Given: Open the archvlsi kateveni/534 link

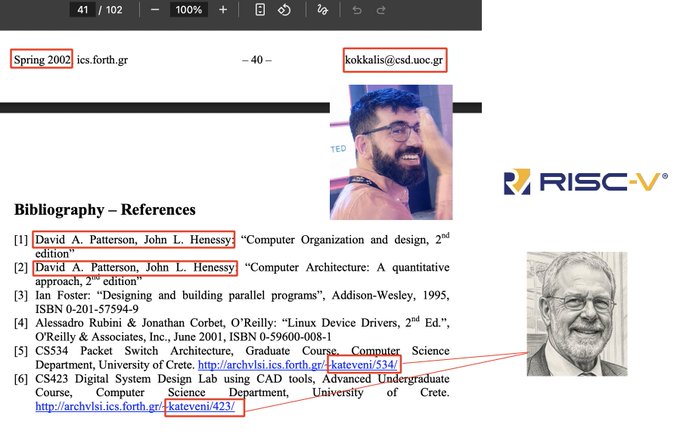Looking at the screenshot, I should 298,365.
